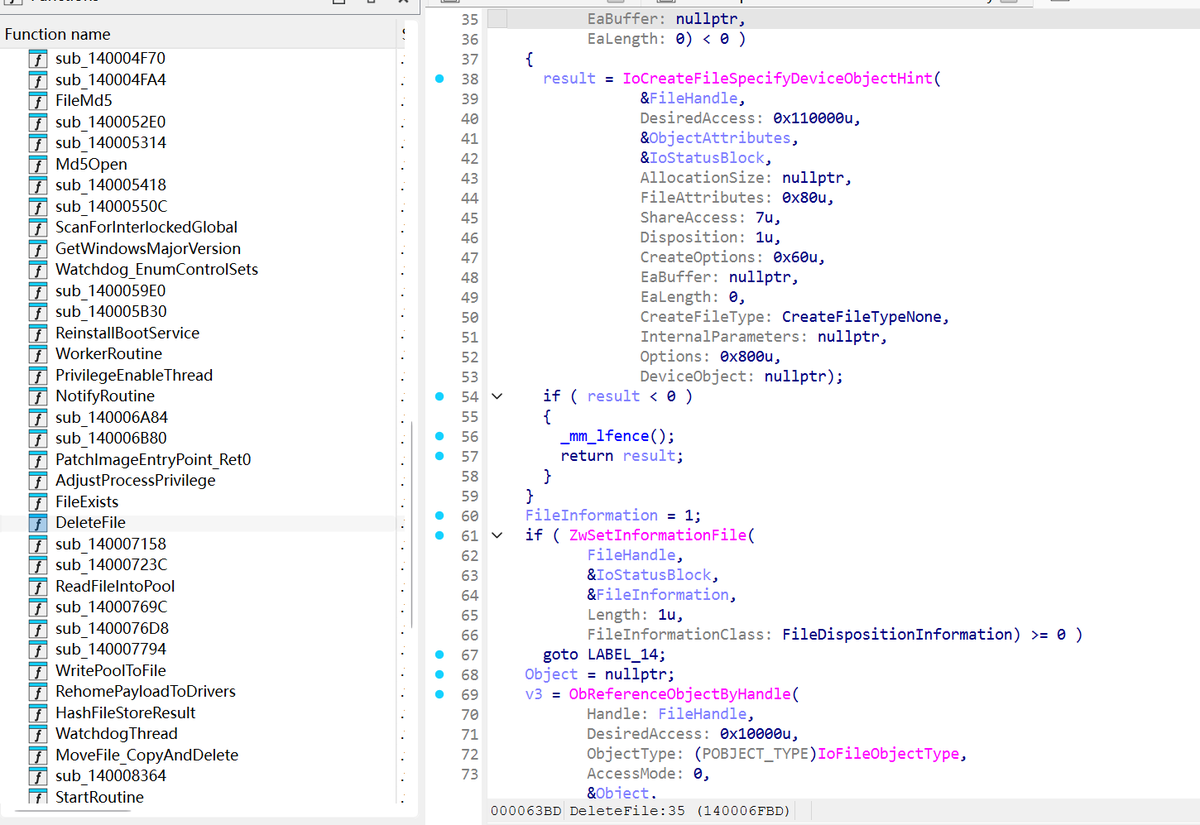Toggle breakpoint dot on line 54
Viewport: 1200px width, 825px height.
[x=440, y=396]
